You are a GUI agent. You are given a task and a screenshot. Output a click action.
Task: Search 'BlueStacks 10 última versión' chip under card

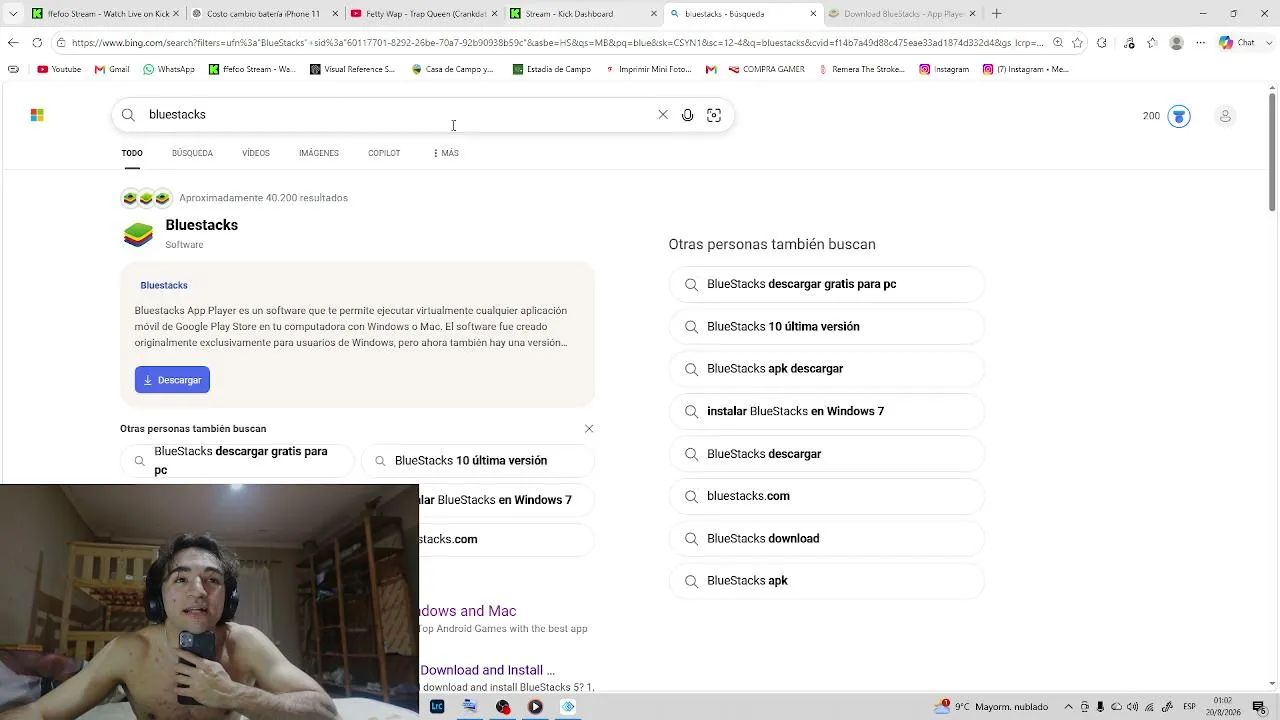477,461
